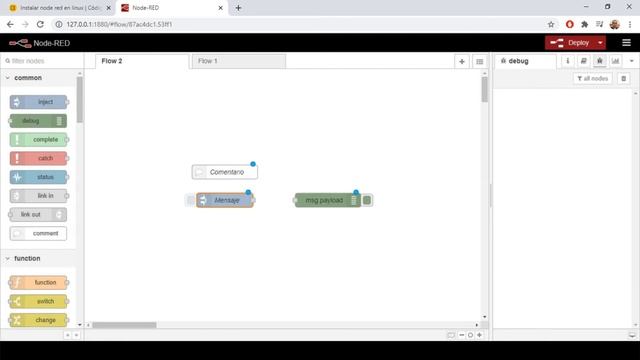Switch to the Flow 1 tab
This screenshot has height=360, width=640.
(x=239, y=61)
